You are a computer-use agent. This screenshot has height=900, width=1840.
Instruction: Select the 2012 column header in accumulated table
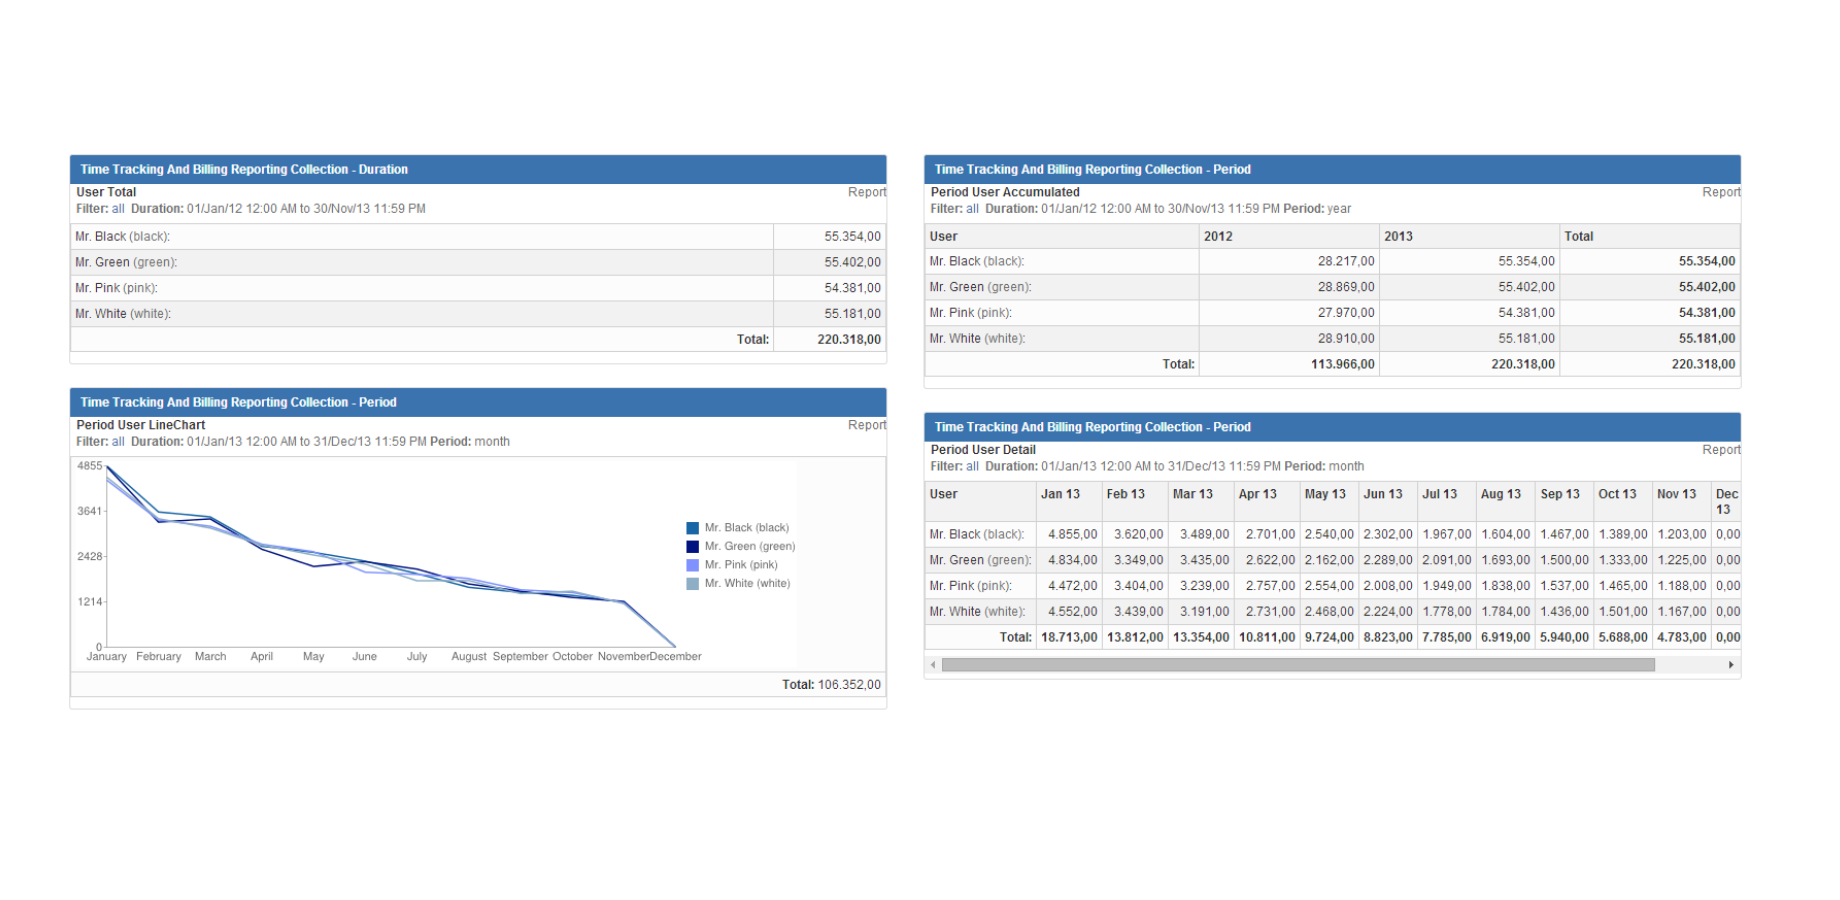[1218, 237]
